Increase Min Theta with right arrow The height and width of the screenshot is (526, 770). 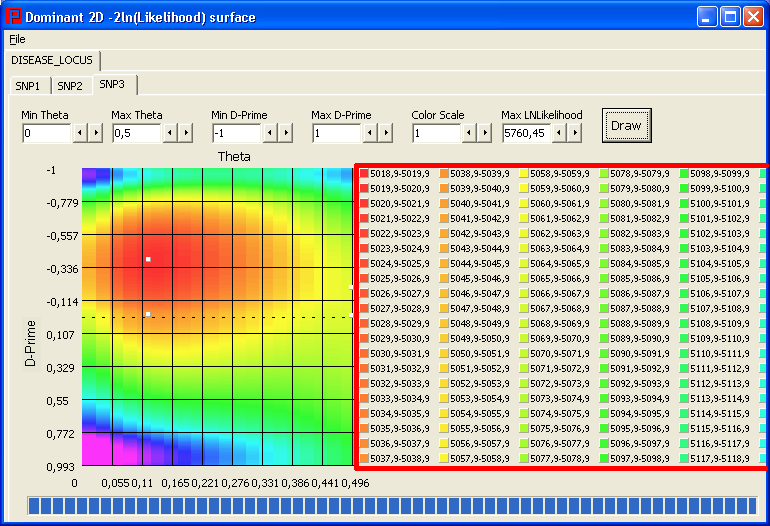[96, 133]
